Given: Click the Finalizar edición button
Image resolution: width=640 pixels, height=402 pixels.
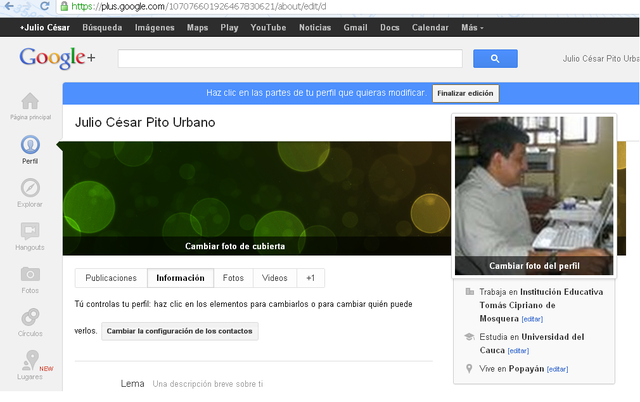Looking at the screenshot, I should tap(465, 93).
